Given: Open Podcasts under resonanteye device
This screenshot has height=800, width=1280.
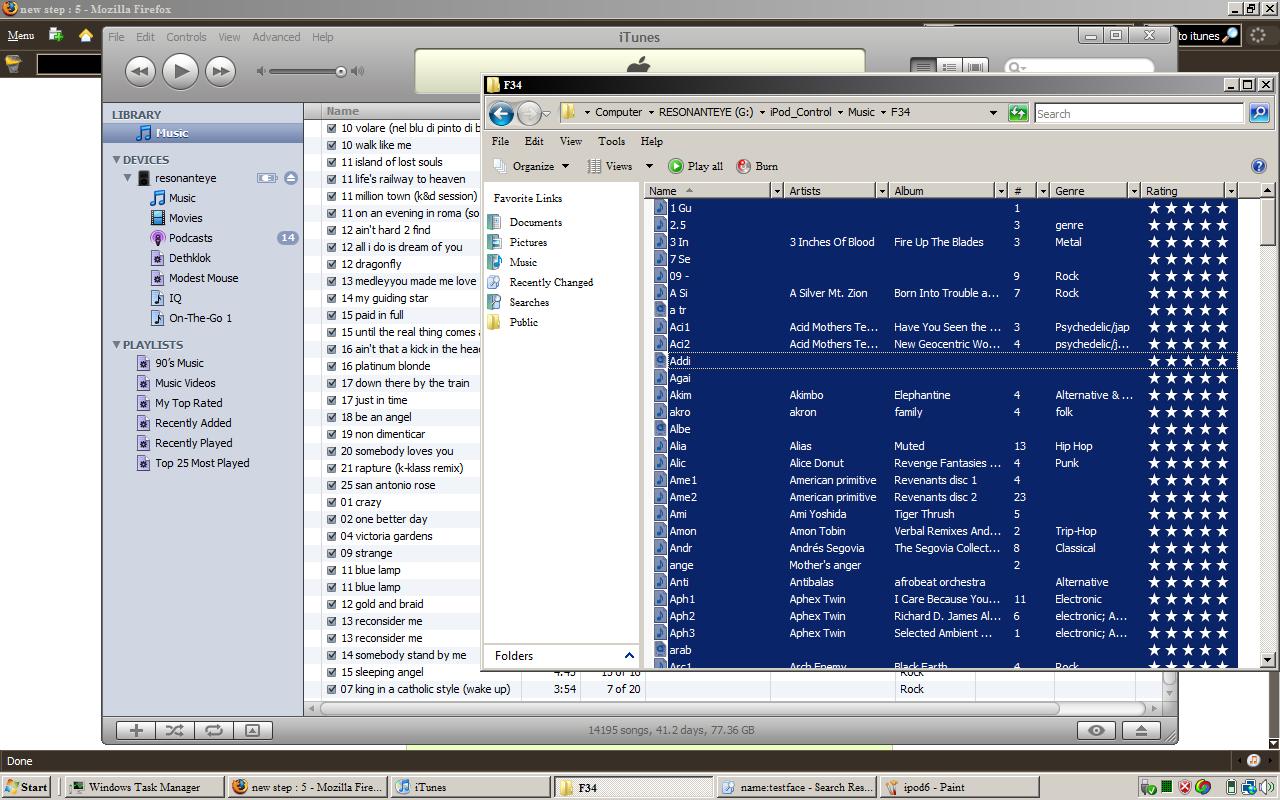Looking at the screenshot, I should point(190,238).
